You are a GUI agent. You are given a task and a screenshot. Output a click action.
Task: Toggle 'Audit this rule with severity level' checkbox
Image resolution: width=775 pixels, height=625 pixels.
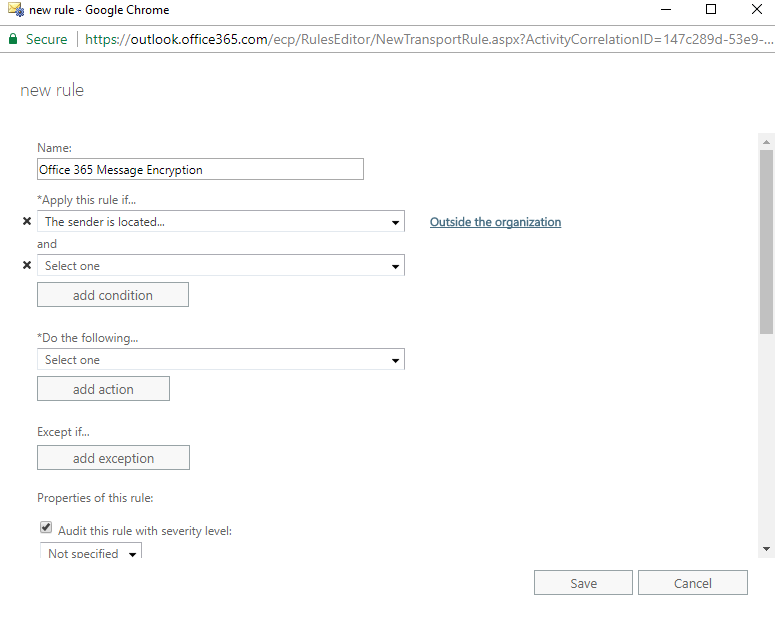[46, 527]
